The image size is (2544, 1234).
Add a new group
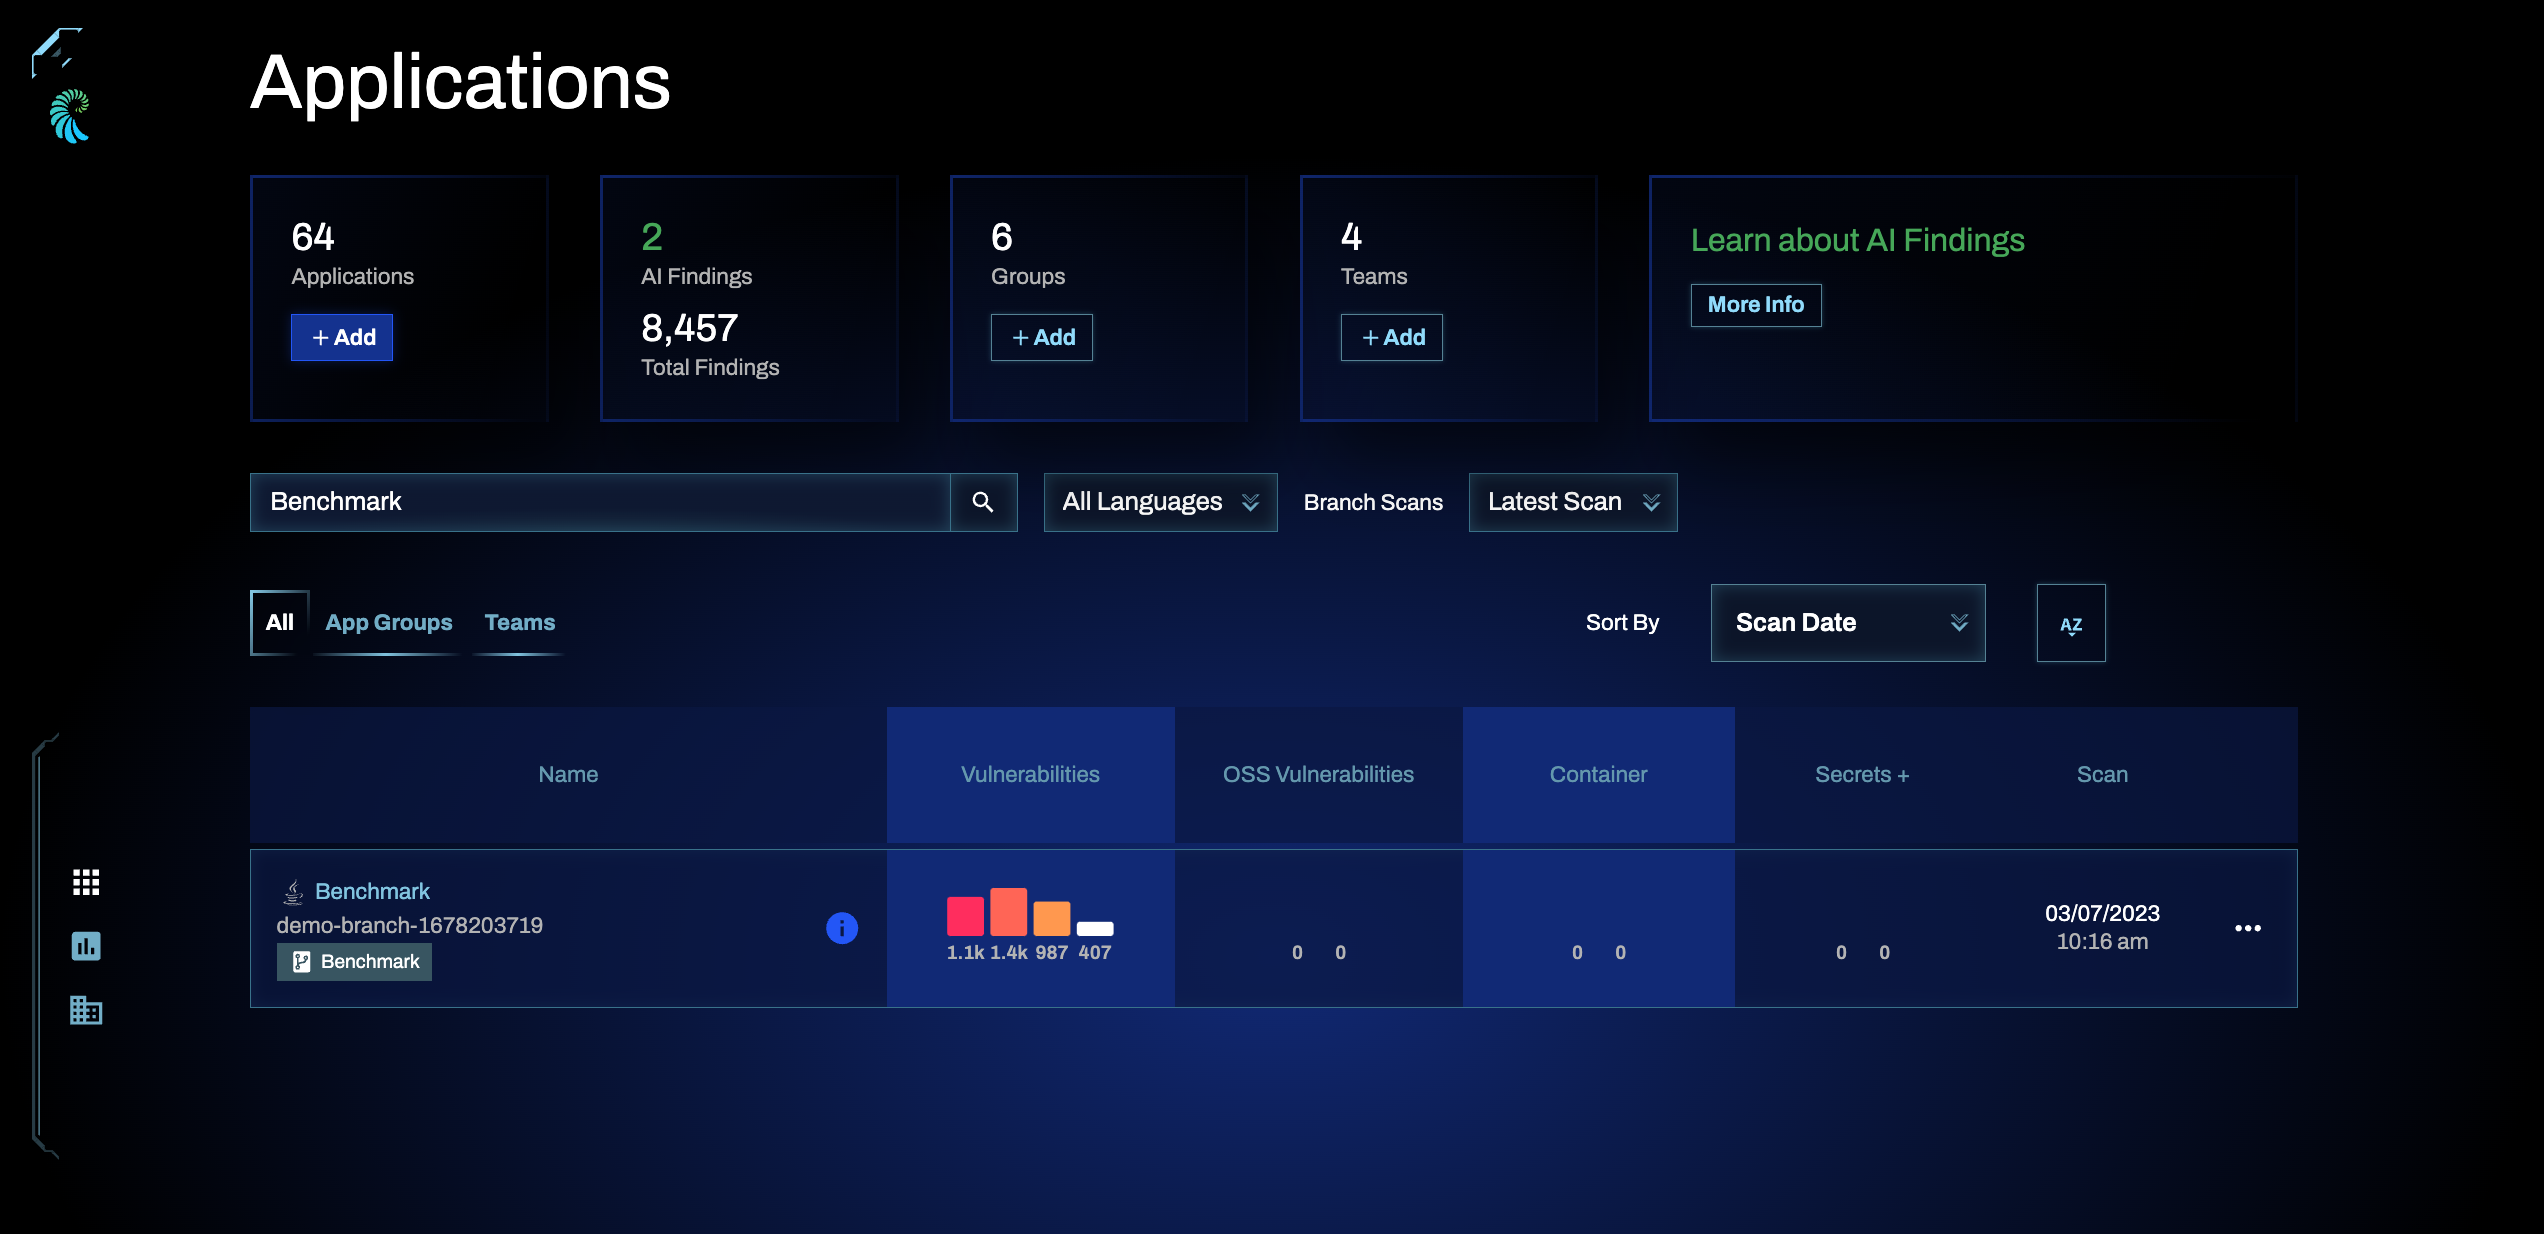pos(1042,338)
